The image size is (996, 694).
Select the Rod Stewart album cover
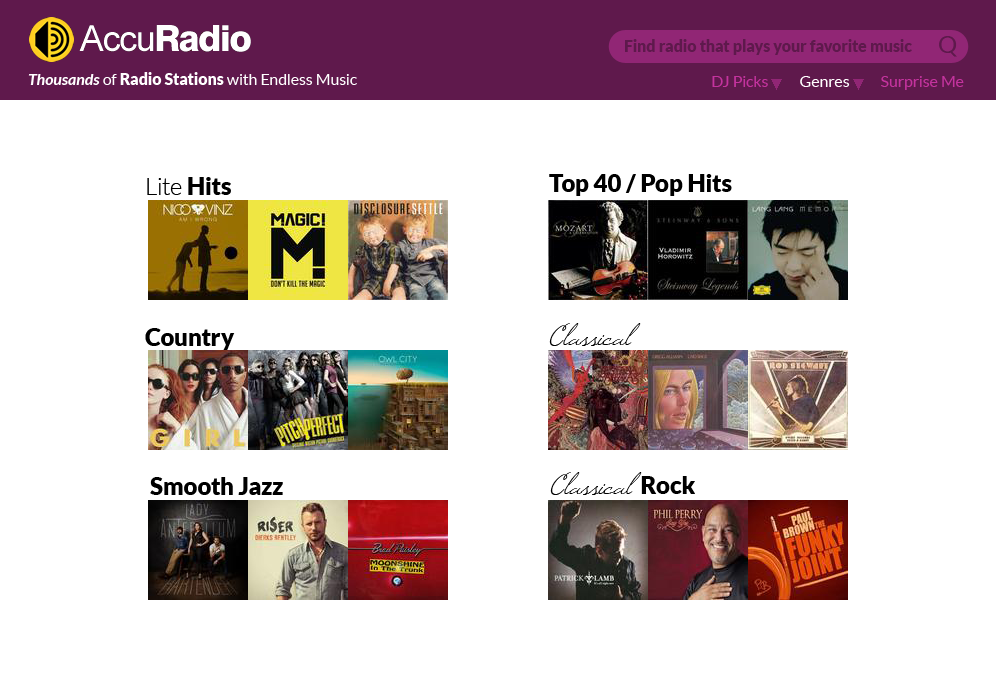click(798, 400)
